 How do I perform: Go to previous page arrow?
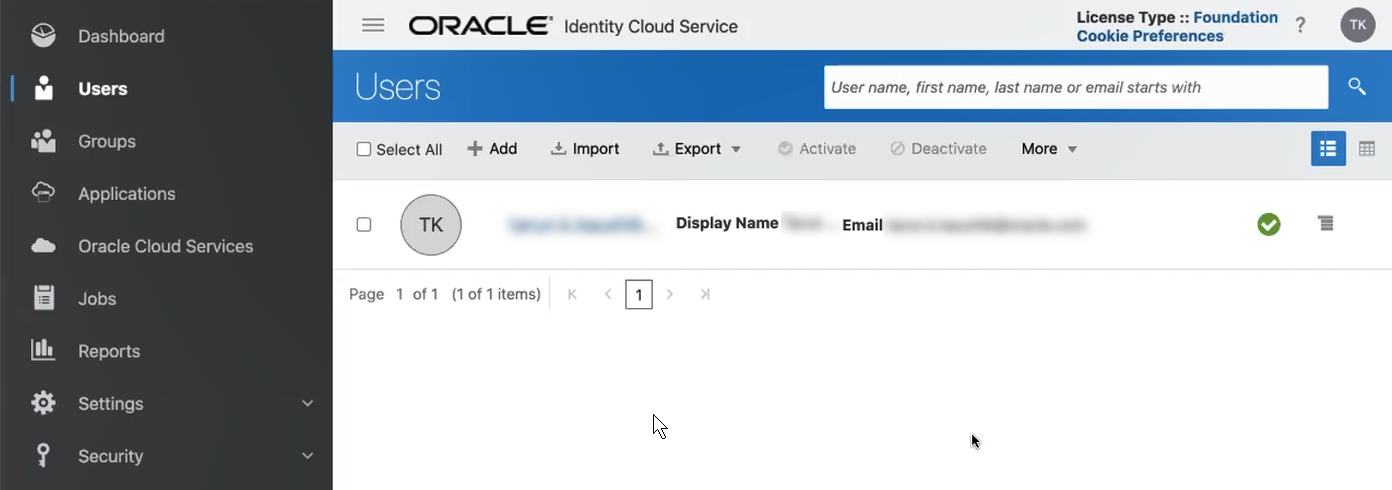coord(607,294)
